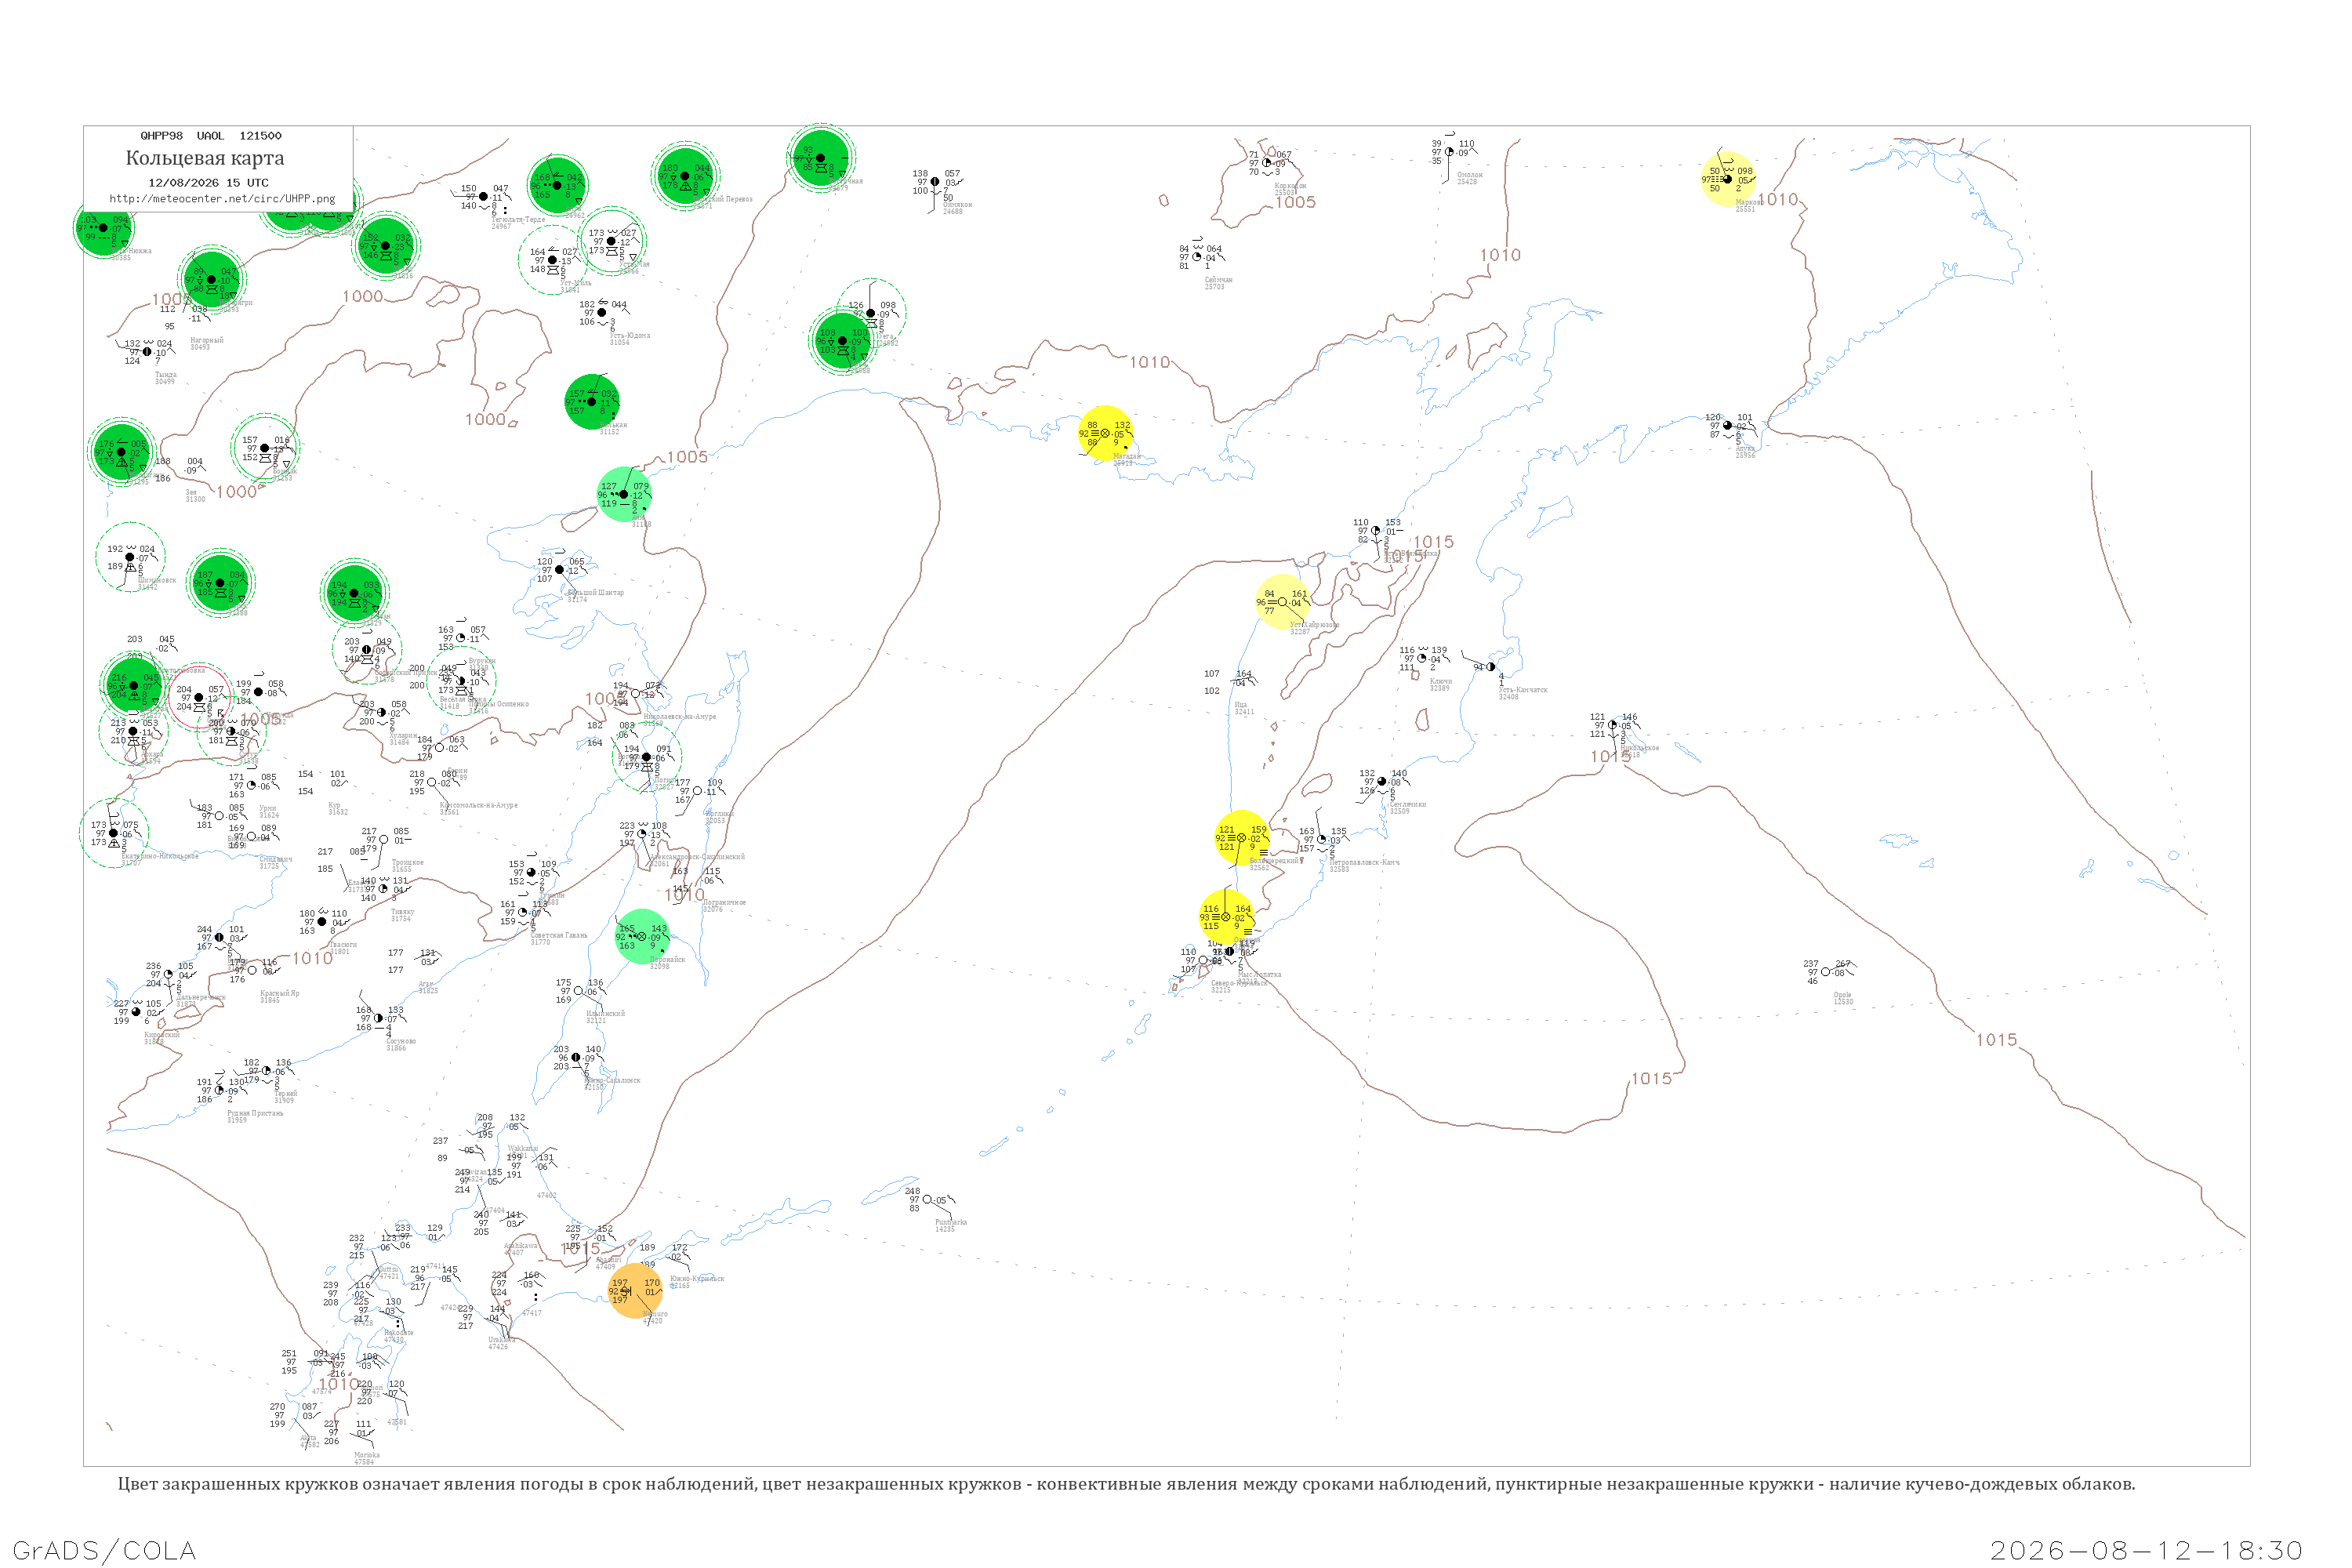Click the station label "Оймякон 24688"

(957, 208)
